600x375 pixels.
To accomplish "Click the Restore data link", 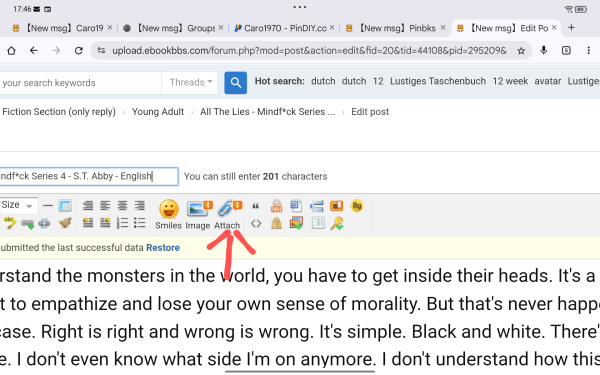I will (163, 248).
